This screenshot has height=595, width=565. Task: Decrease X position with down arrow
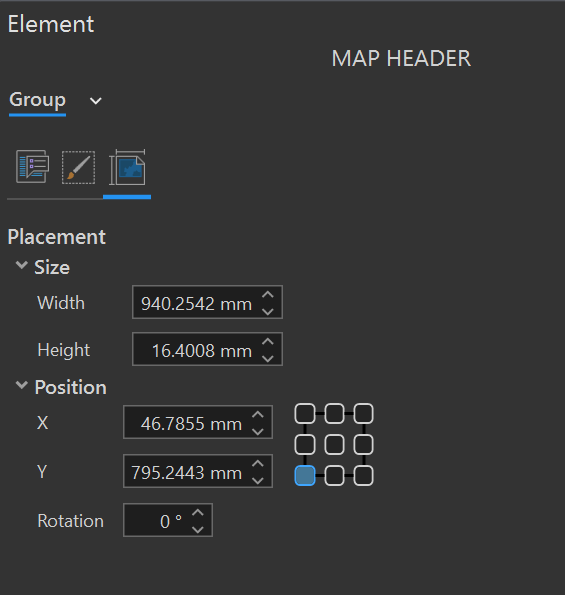pyautogui.click(x=258, y=431)
